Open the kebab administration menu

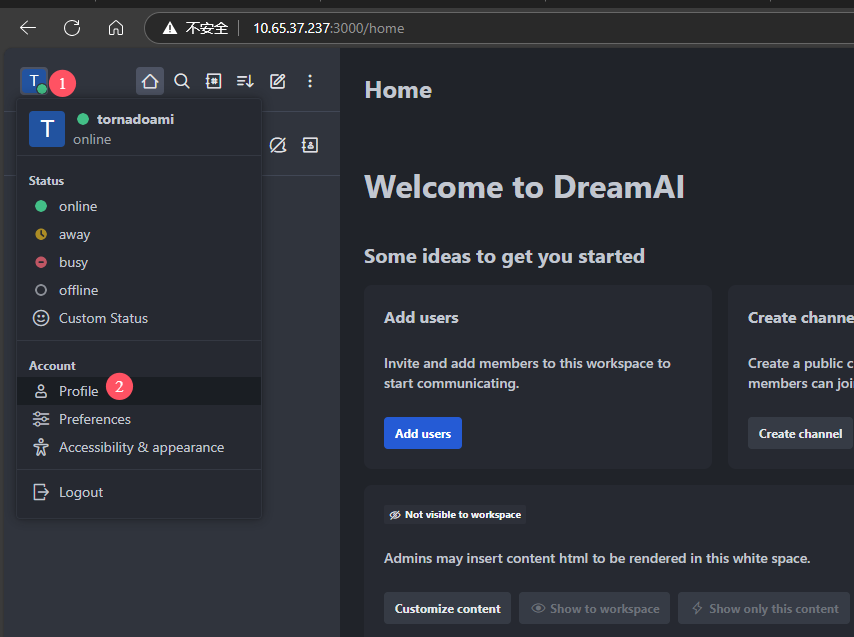point(310,81)
